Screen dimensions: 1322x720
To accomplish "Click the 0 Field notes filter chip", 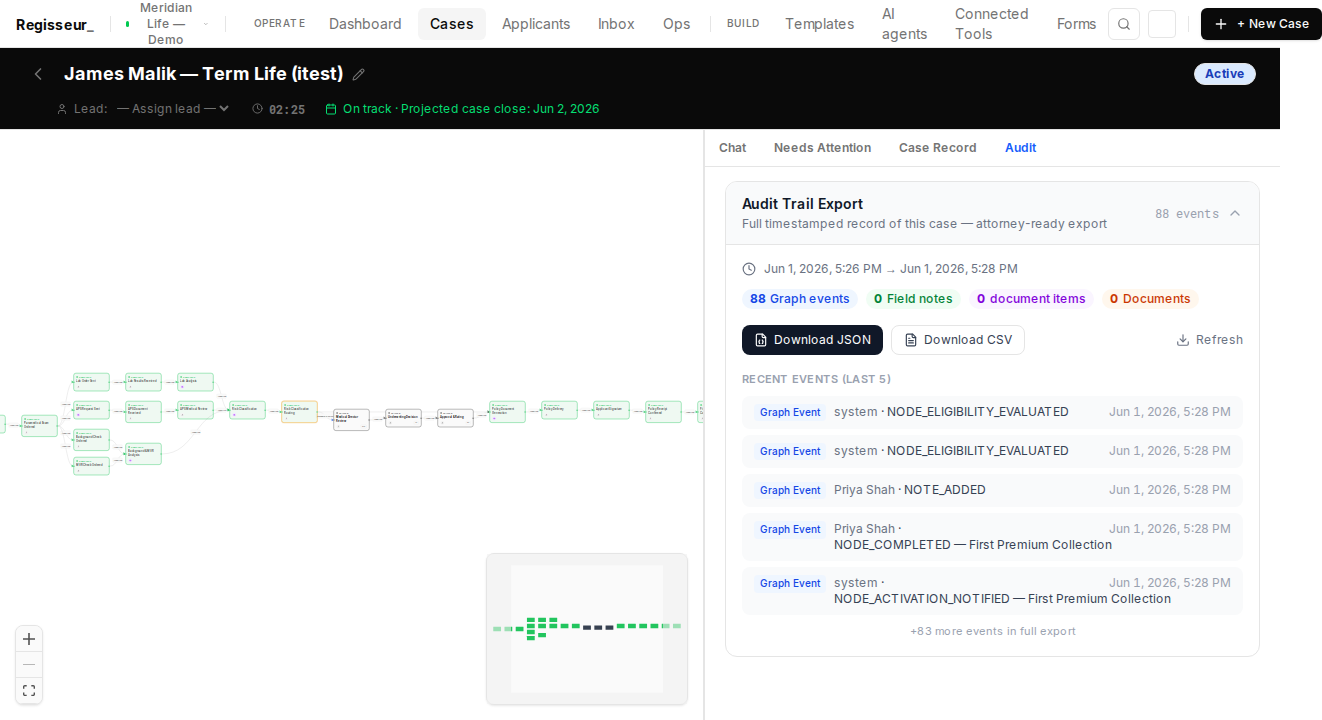I will [913, 299].
